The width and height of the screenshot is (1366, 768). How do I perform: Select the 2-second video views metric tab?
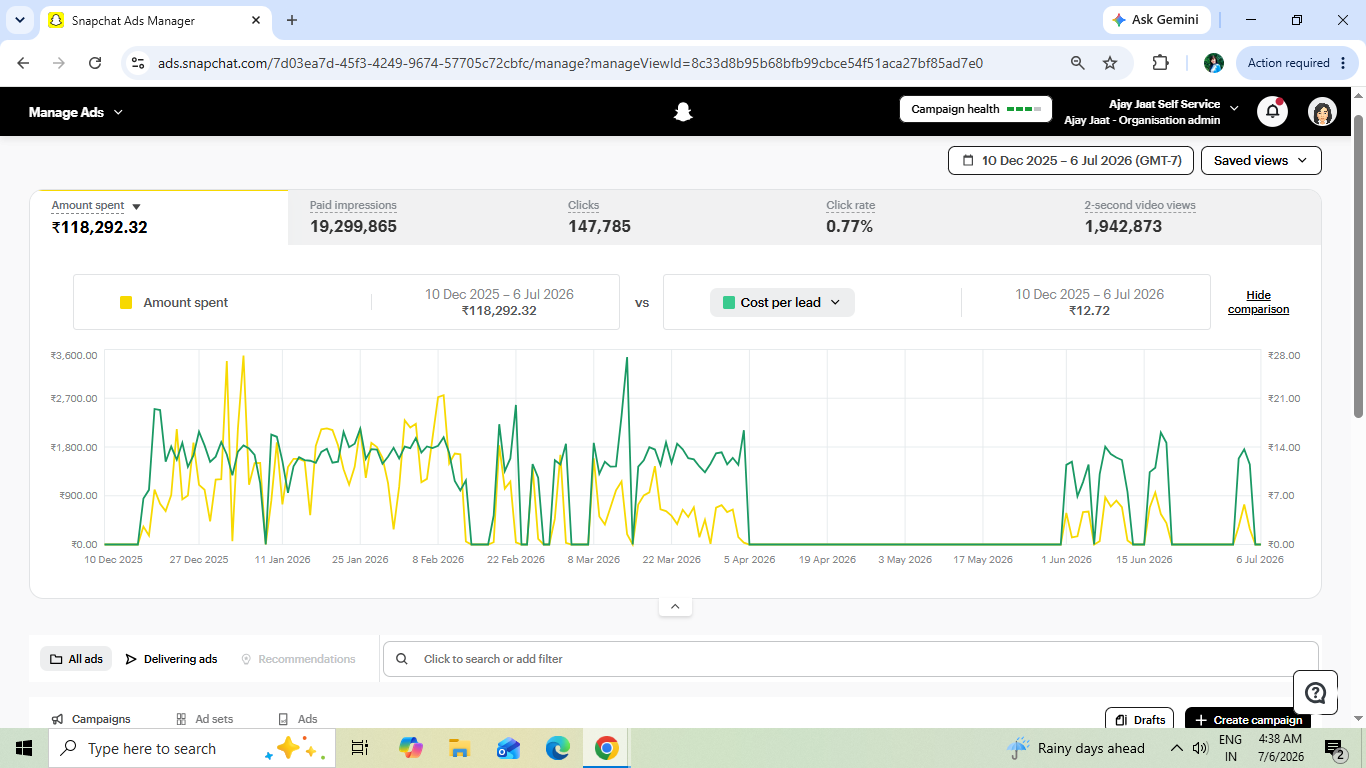pos(1191,217)
